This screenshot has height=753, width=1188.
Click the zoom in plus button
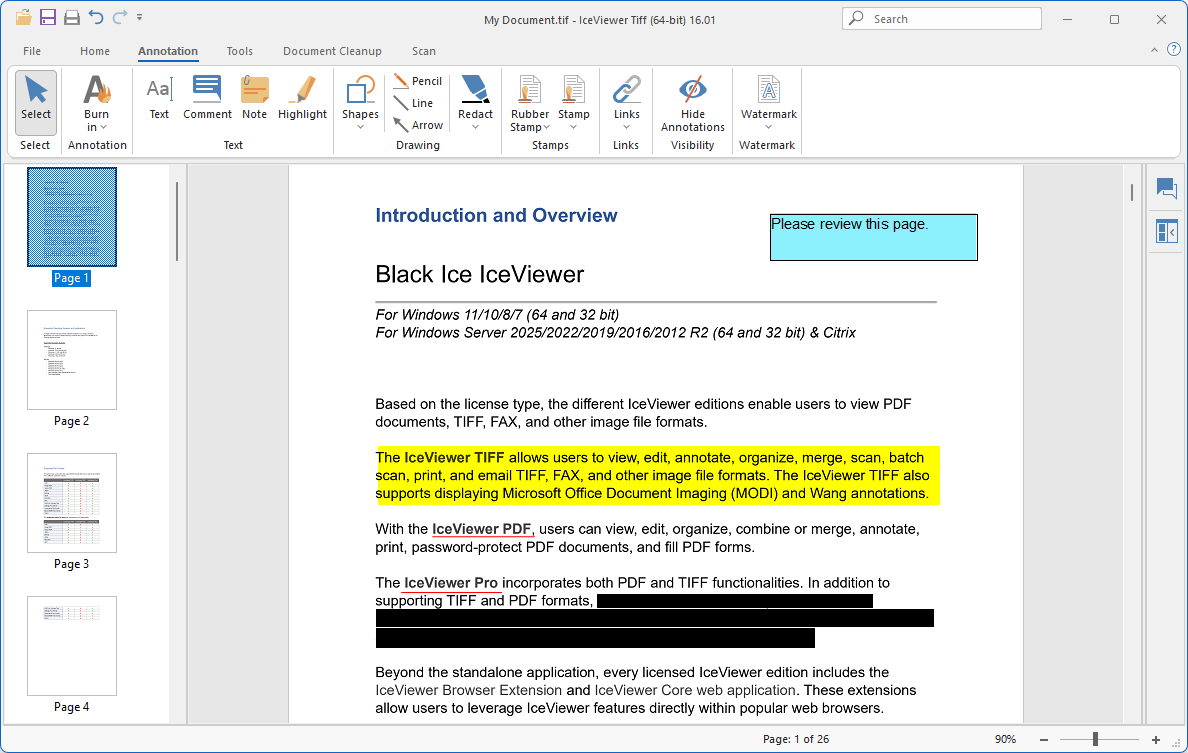[1156, 739]
